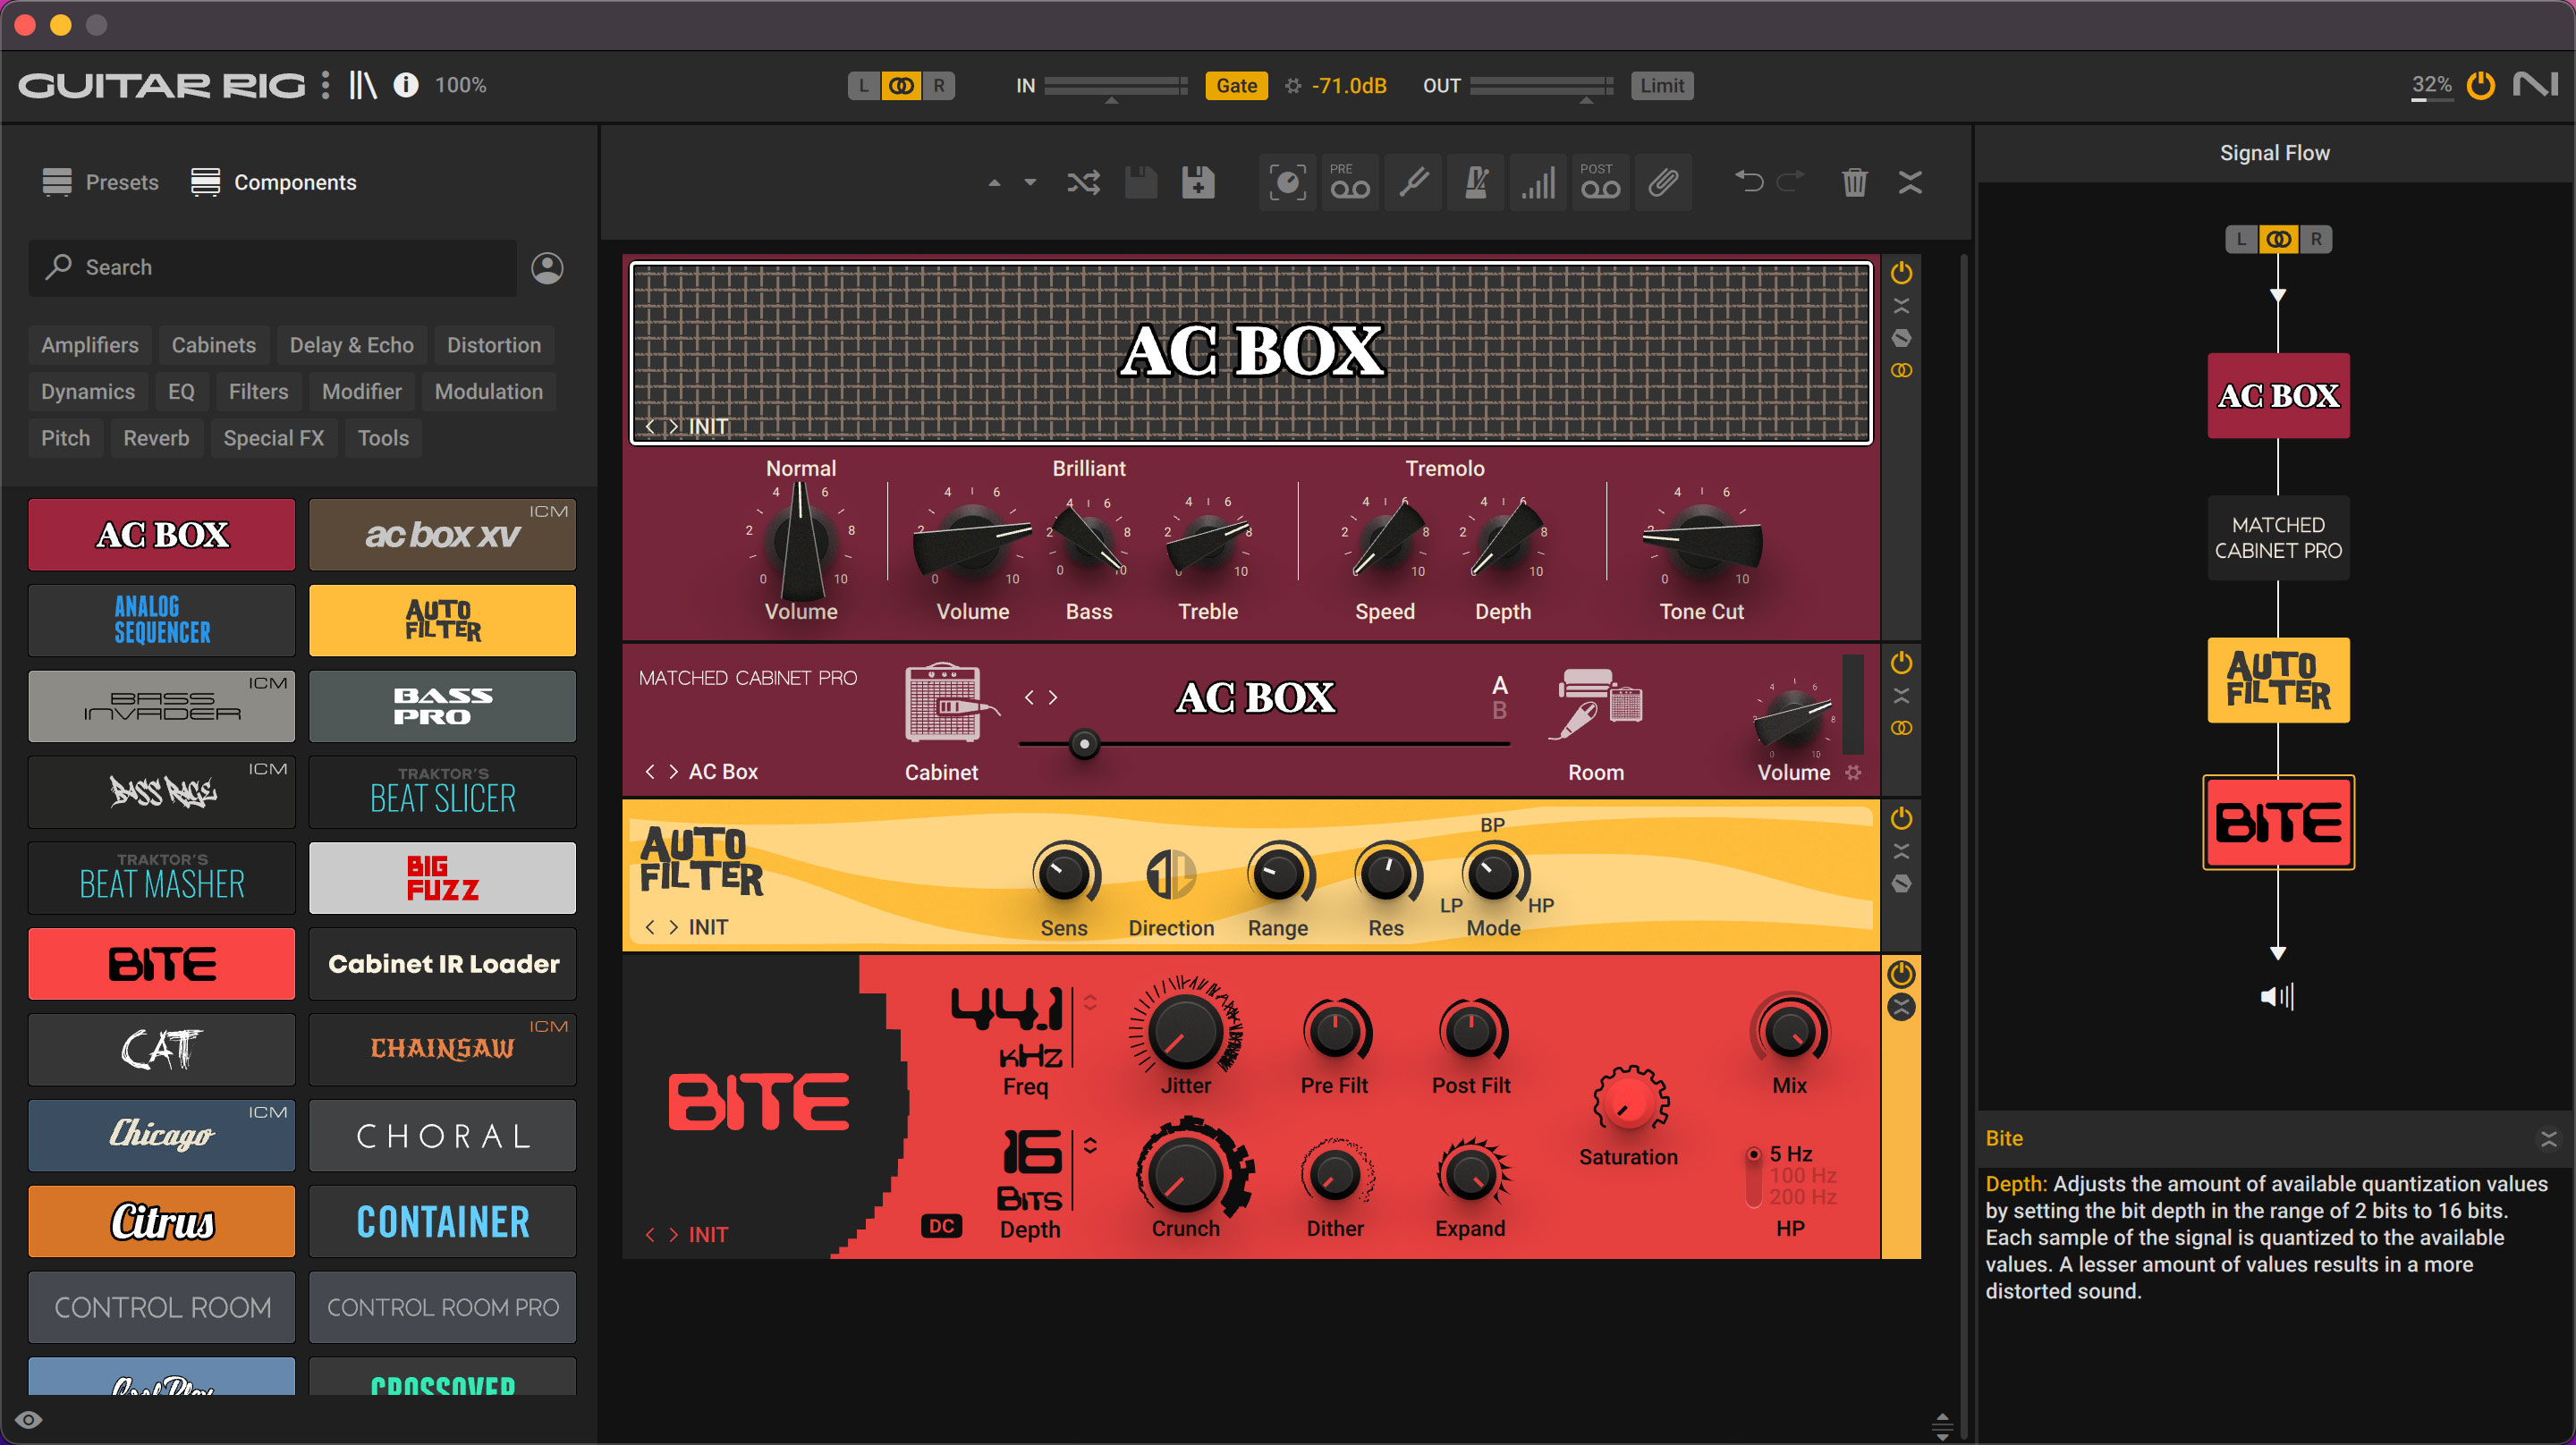
Task: Open the metronome tool
Action: [x=1476, y=182]
